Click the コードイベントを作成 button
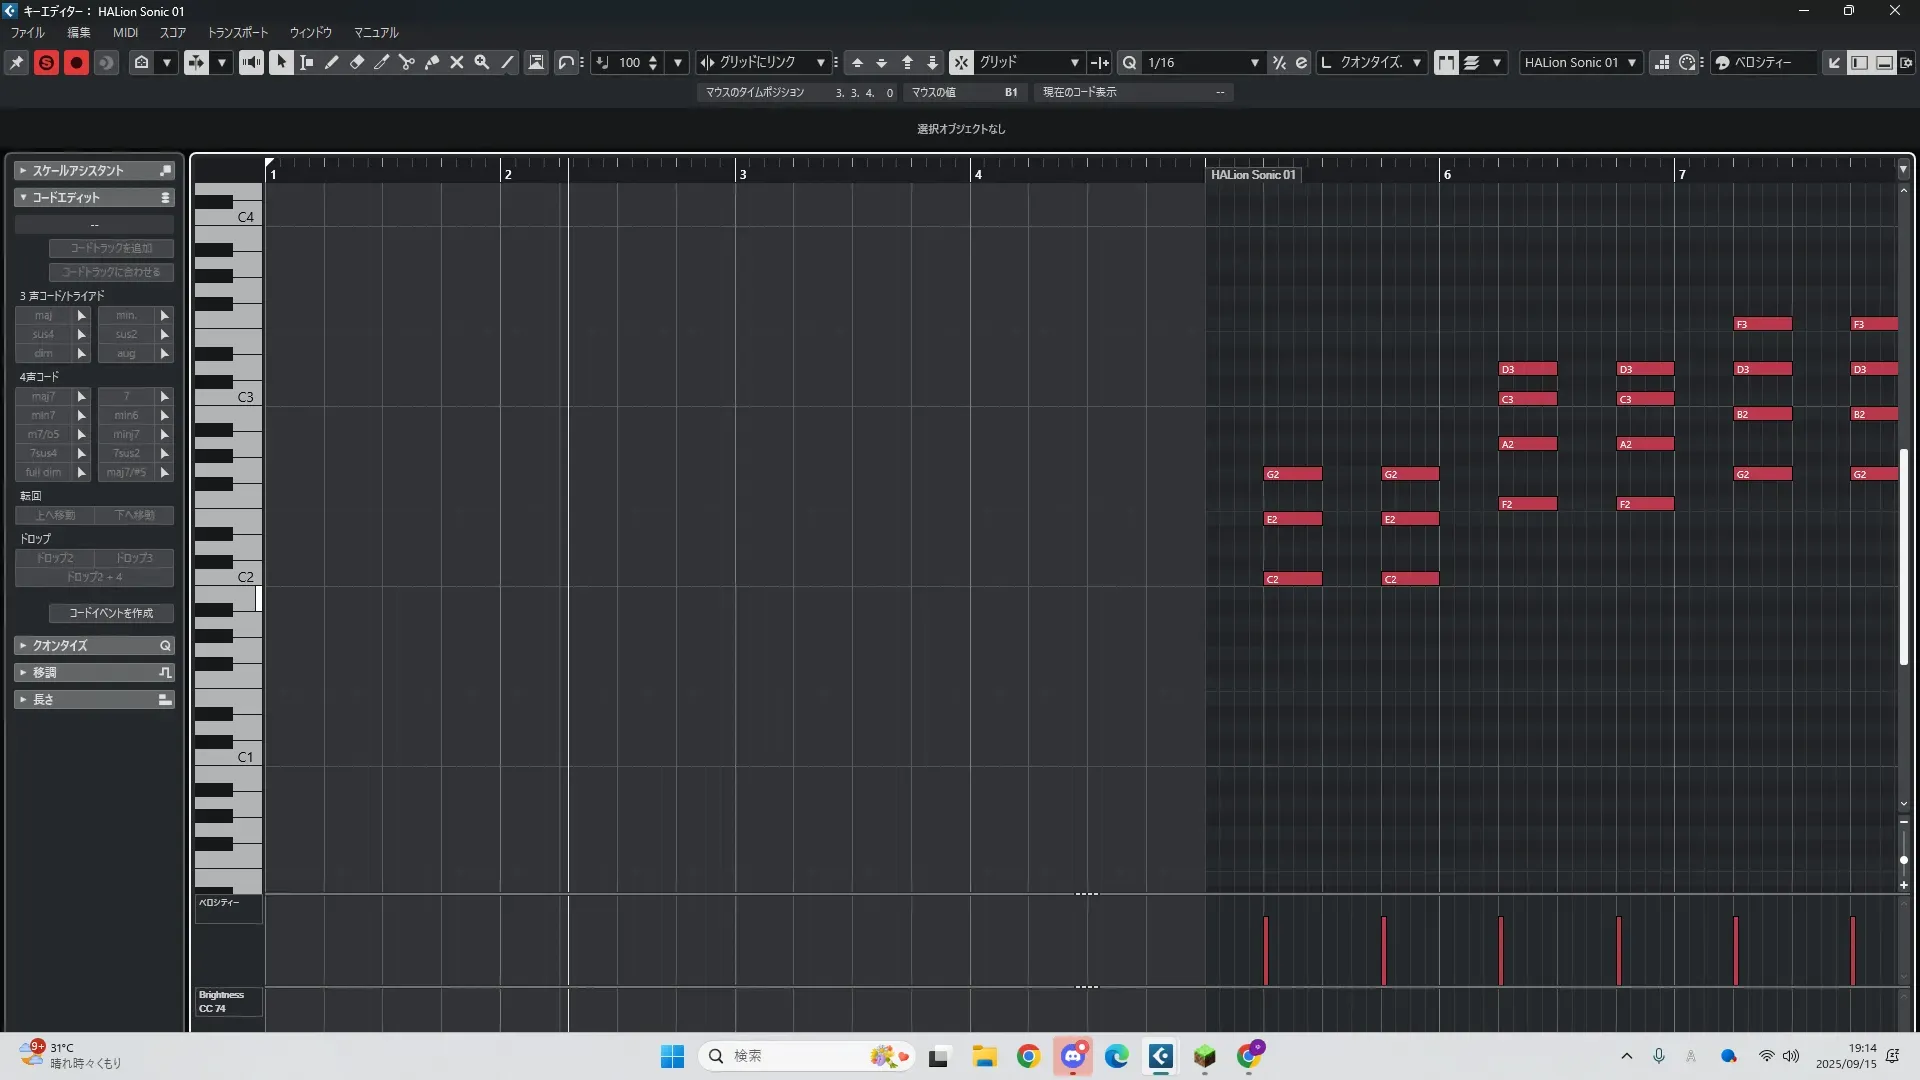This screenshot has height=1080, width=1920. (x=111, y=613)
